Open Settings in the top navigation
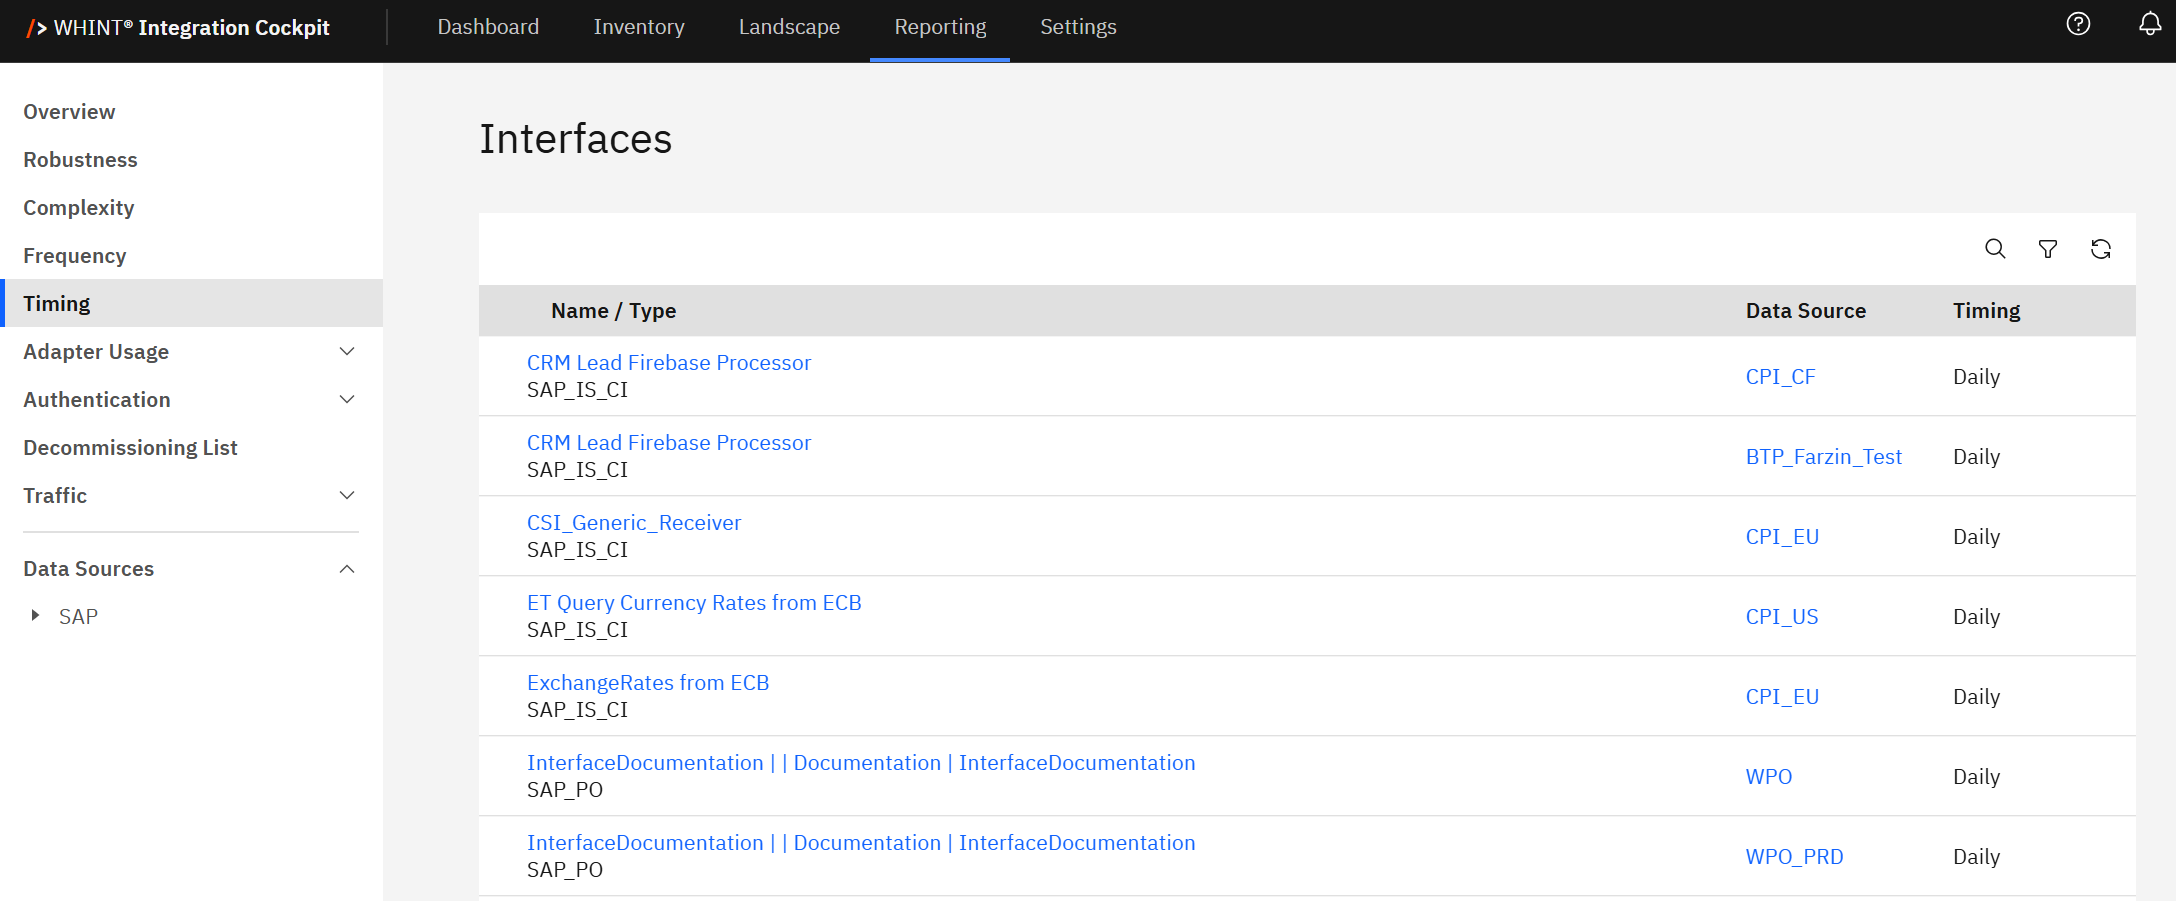The image size is (2176, 901). 1078,27
